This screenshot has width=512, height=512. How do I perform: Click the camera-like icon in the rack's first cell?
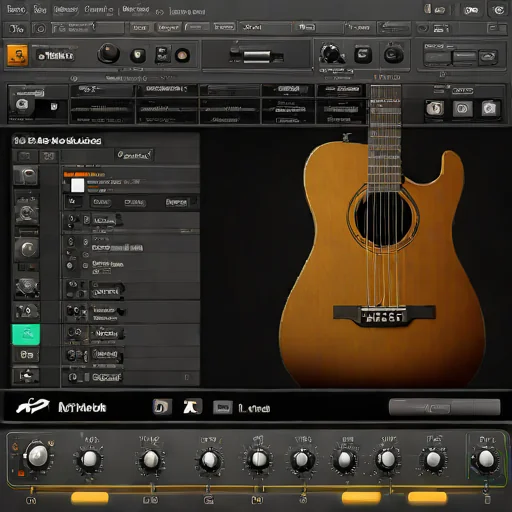coord(22,104)
